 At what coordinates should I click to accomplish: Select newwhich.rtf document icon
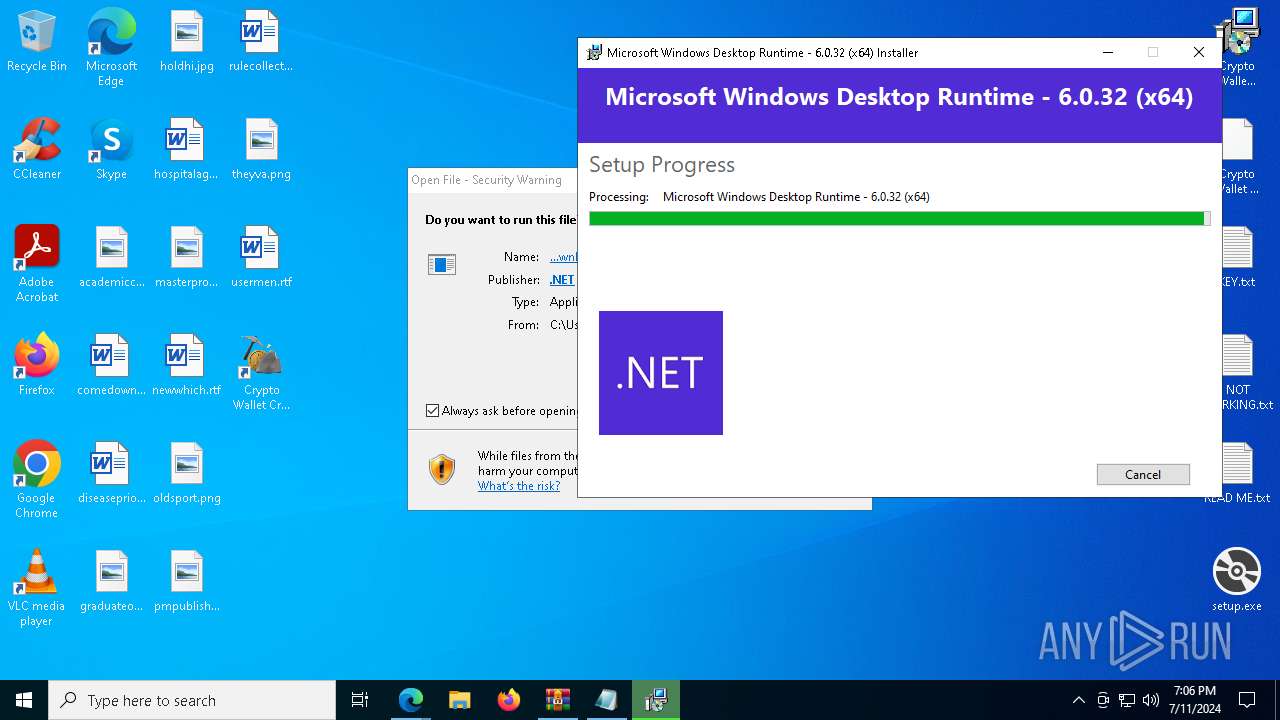pyautogui.click(x=186, y=366)
